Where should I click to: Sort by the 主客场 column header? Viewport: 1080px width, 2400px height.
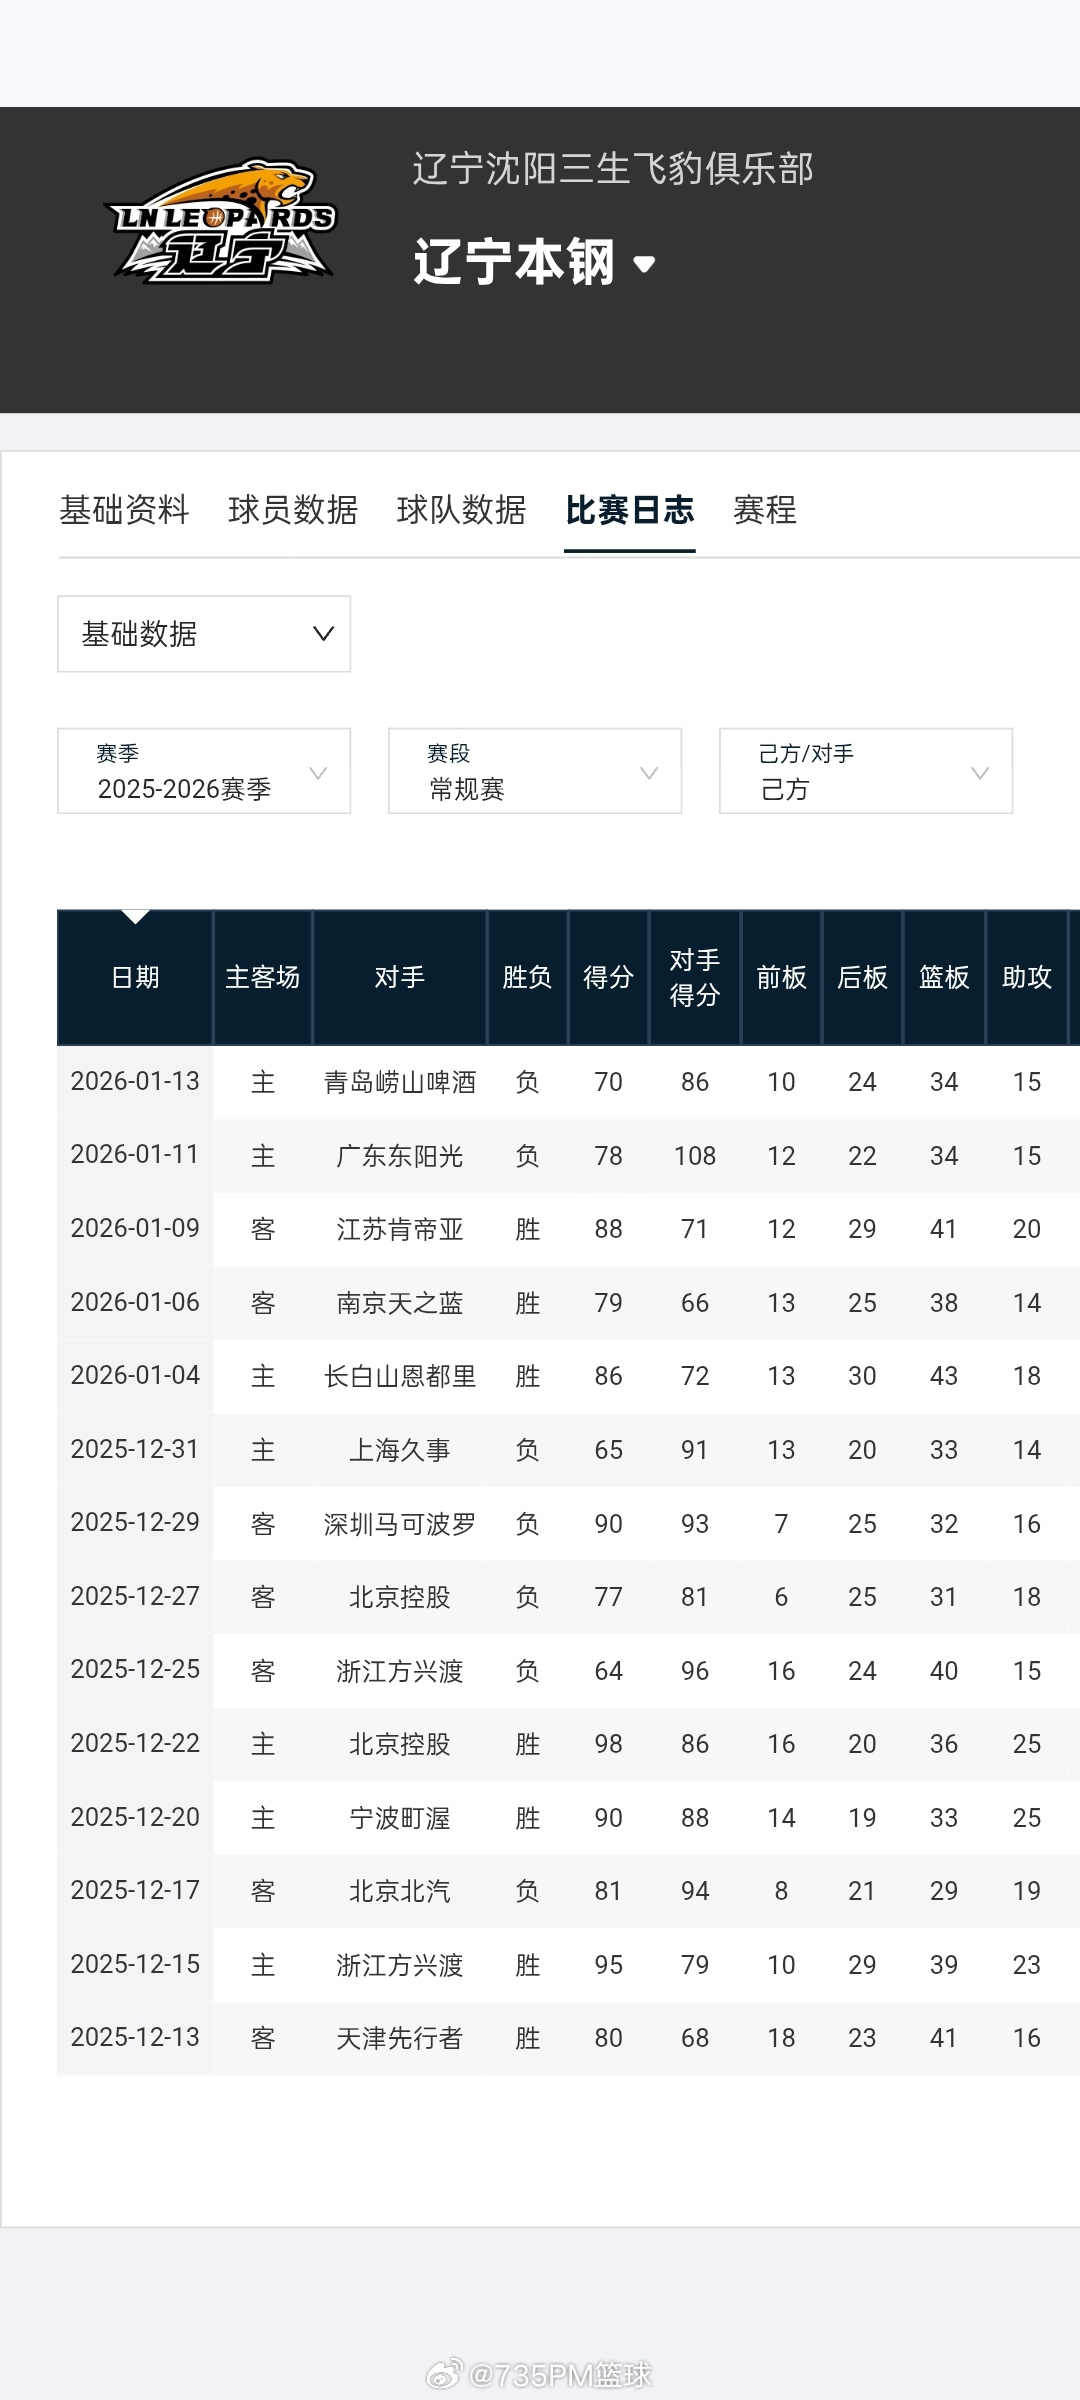click(263, 977)
